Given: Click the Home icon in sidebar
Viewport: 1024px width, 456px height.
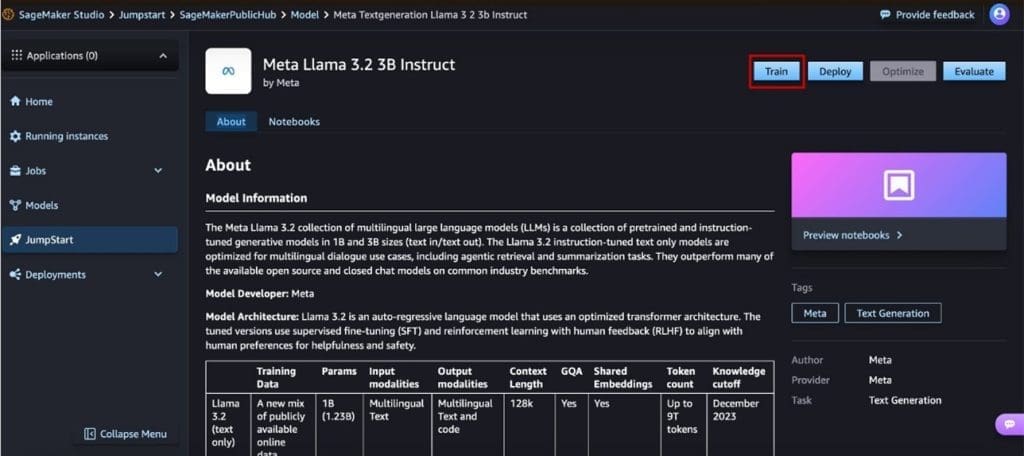Looking at the screenshot, I should click(x=15, y=102).
